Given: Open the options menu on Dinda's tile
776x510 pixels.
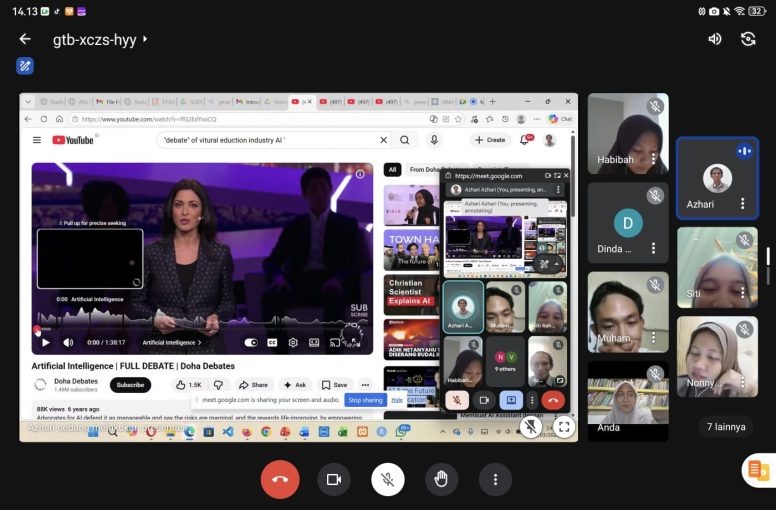Looking at the screenshot, I should (654, 248).
